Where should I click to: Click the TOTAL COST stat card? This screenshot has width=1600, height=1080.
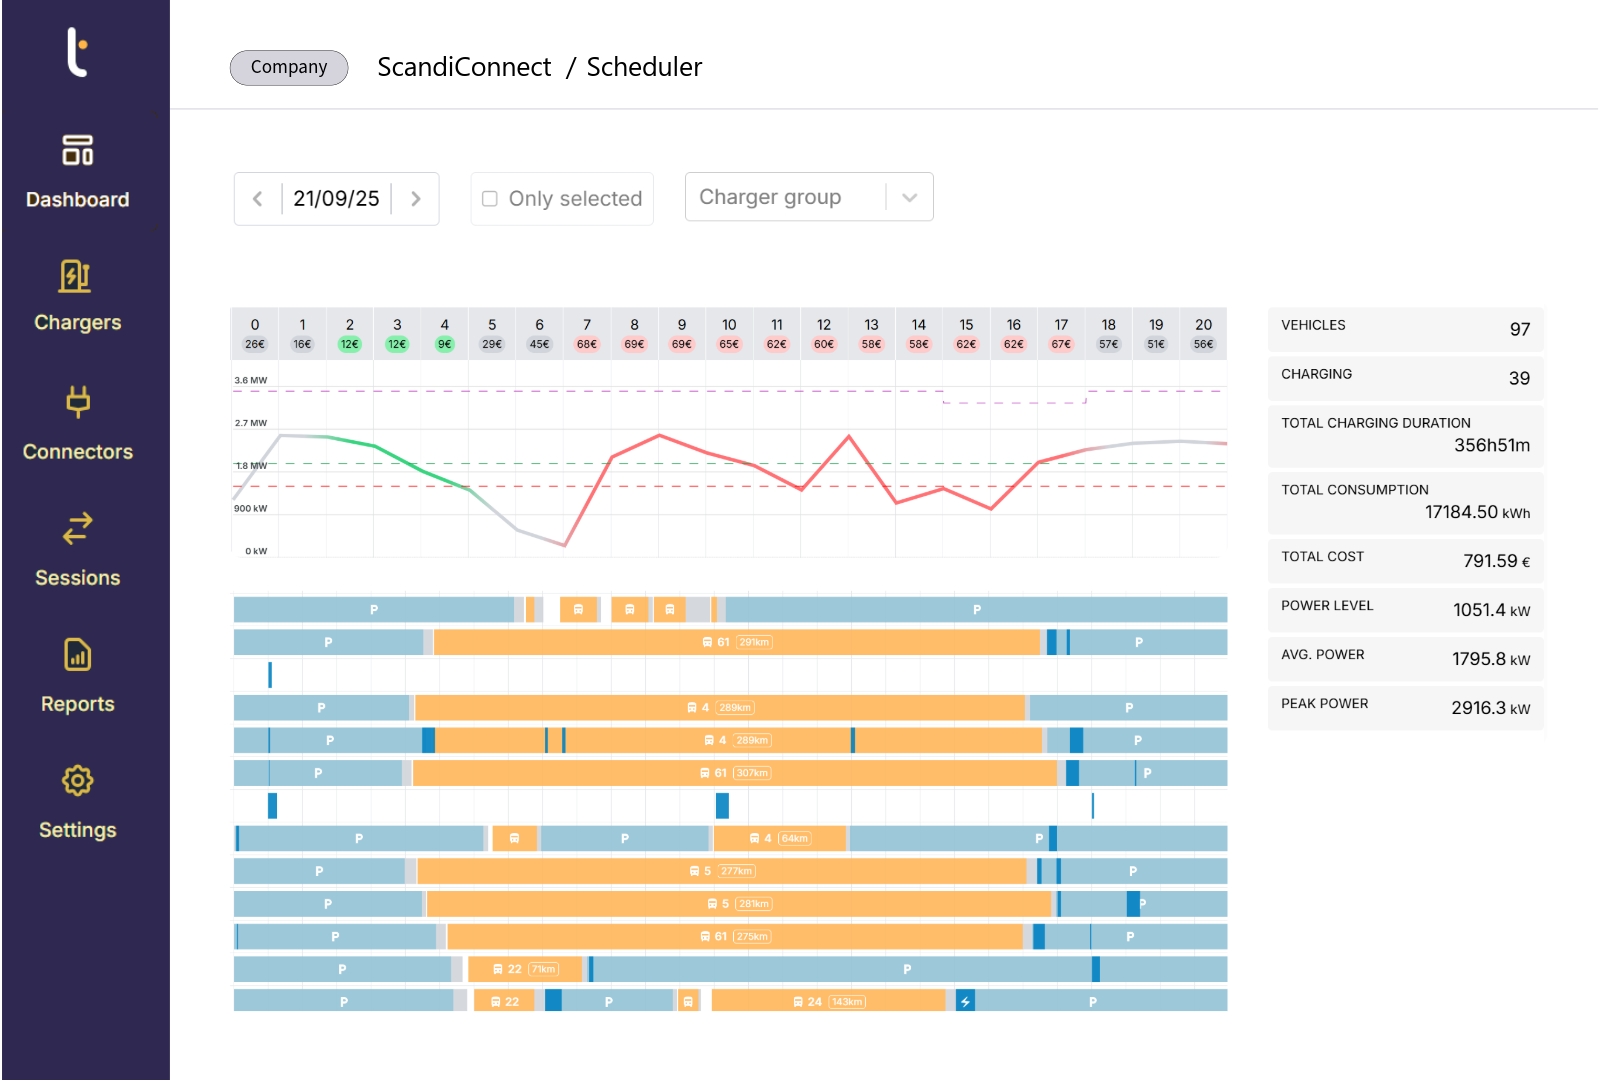pos(1405,560)
